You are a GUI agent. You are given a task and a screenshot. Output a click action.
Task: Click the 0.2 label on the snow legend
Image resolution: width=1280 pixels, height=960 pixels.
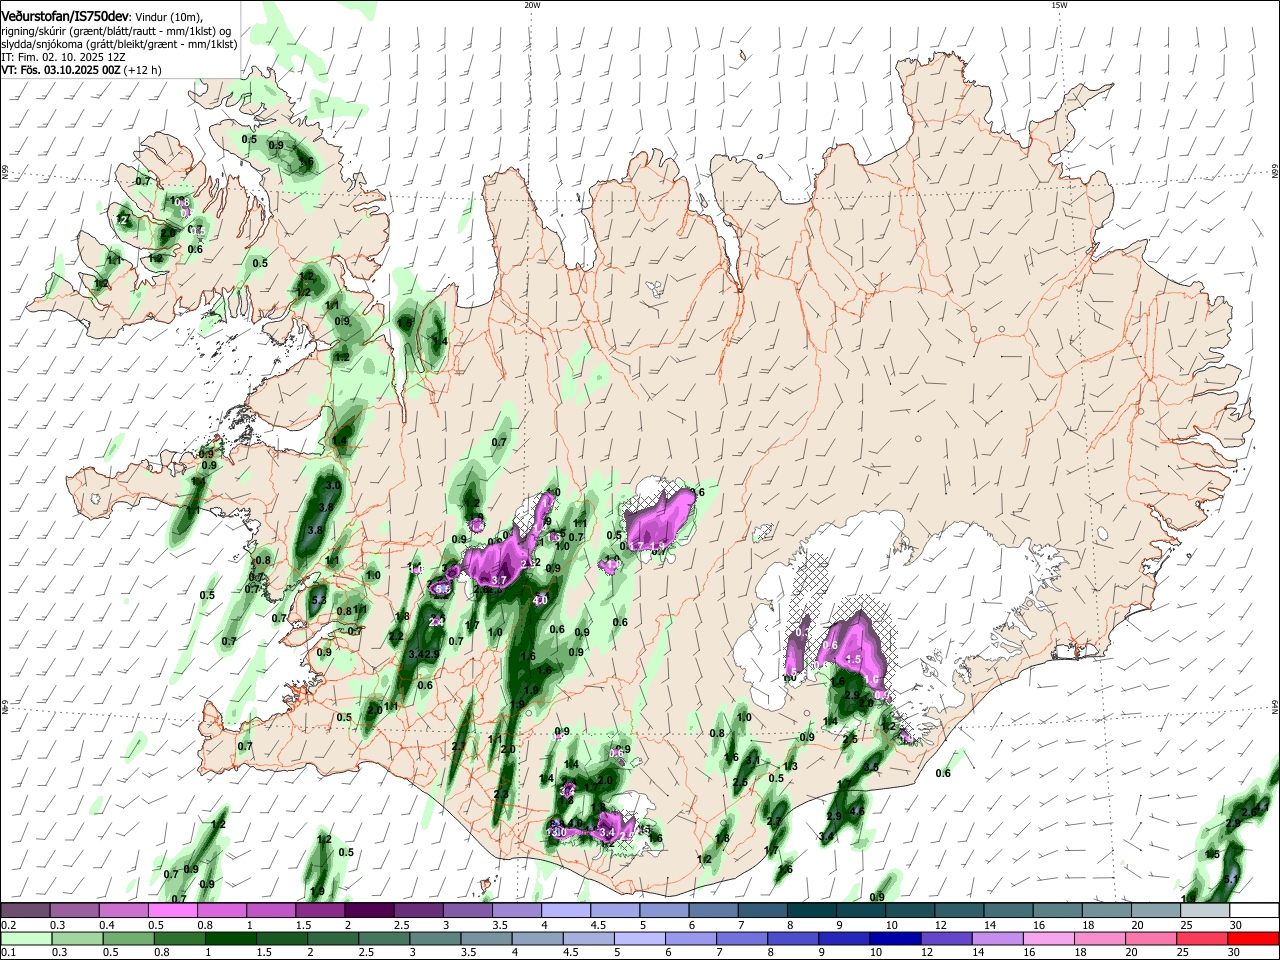click(7, 924)
